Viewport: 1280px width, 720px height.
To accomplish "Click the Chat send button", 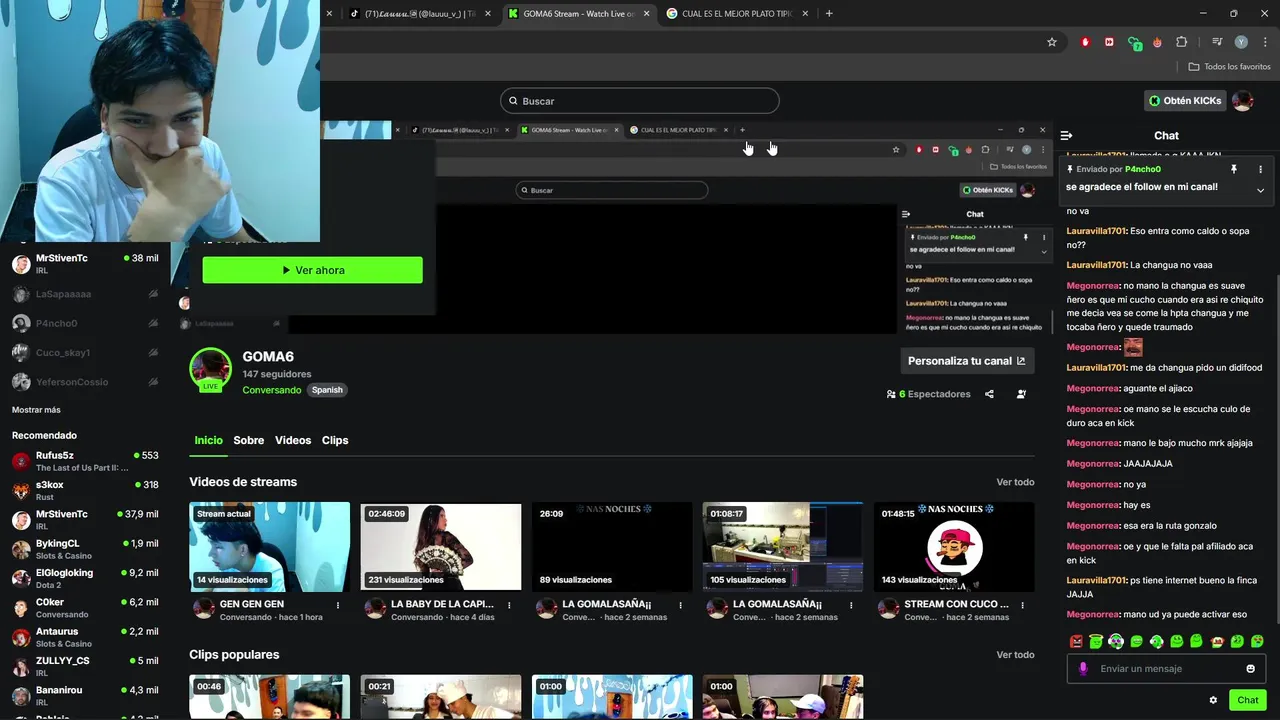I will click(x=1247, y=700).
